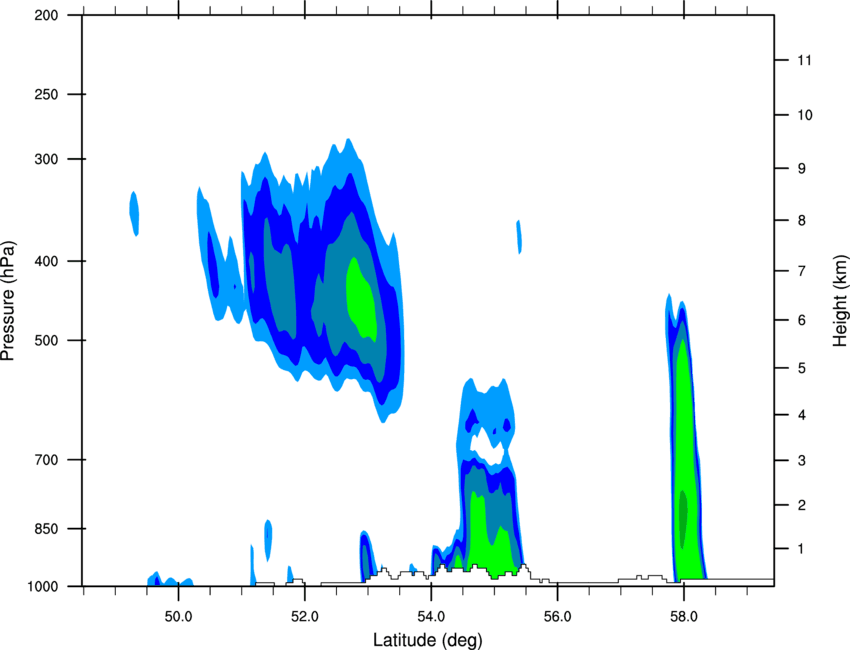Select the 850 pressure tick label

click(x=46, y=529)
